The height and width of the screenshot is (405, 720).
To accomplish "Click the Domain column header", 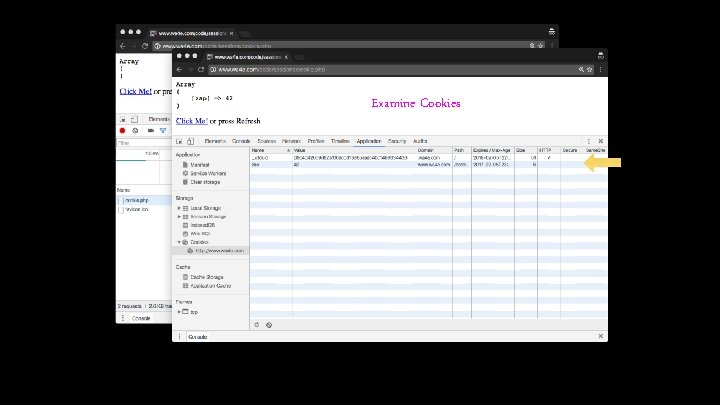I will (434, 150).
